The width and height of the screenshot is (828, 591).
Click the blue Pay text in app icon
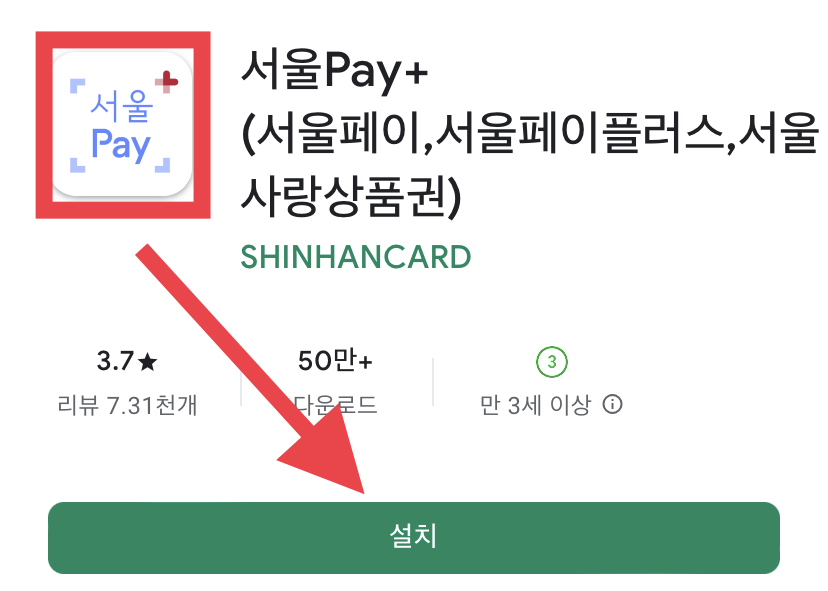(x=121, y=144)
